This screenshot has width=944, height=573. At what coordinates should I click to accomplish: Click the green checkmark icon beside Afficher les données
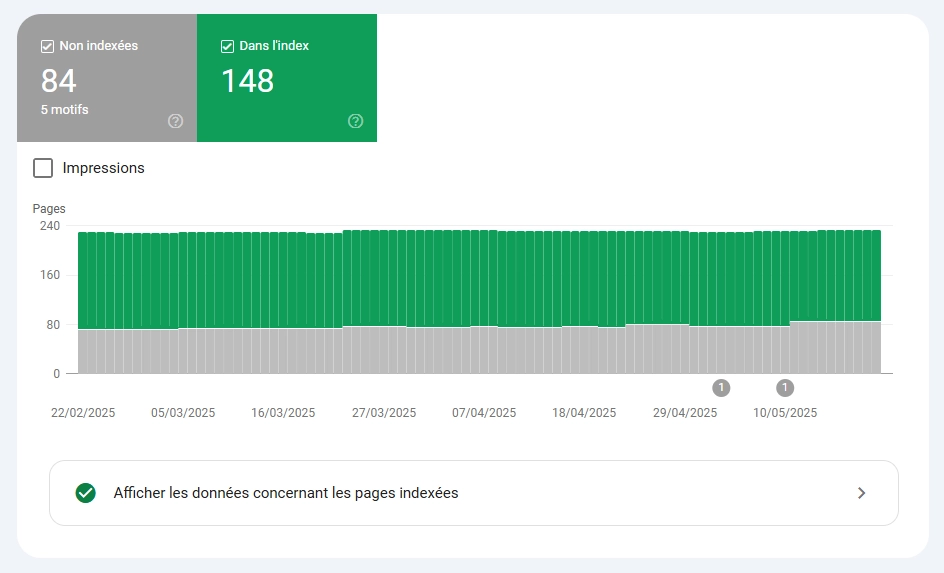click(86, 493)
